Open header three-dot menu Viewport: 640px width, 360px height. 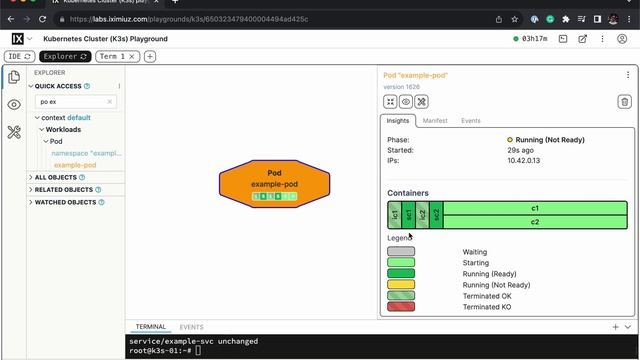602,39
